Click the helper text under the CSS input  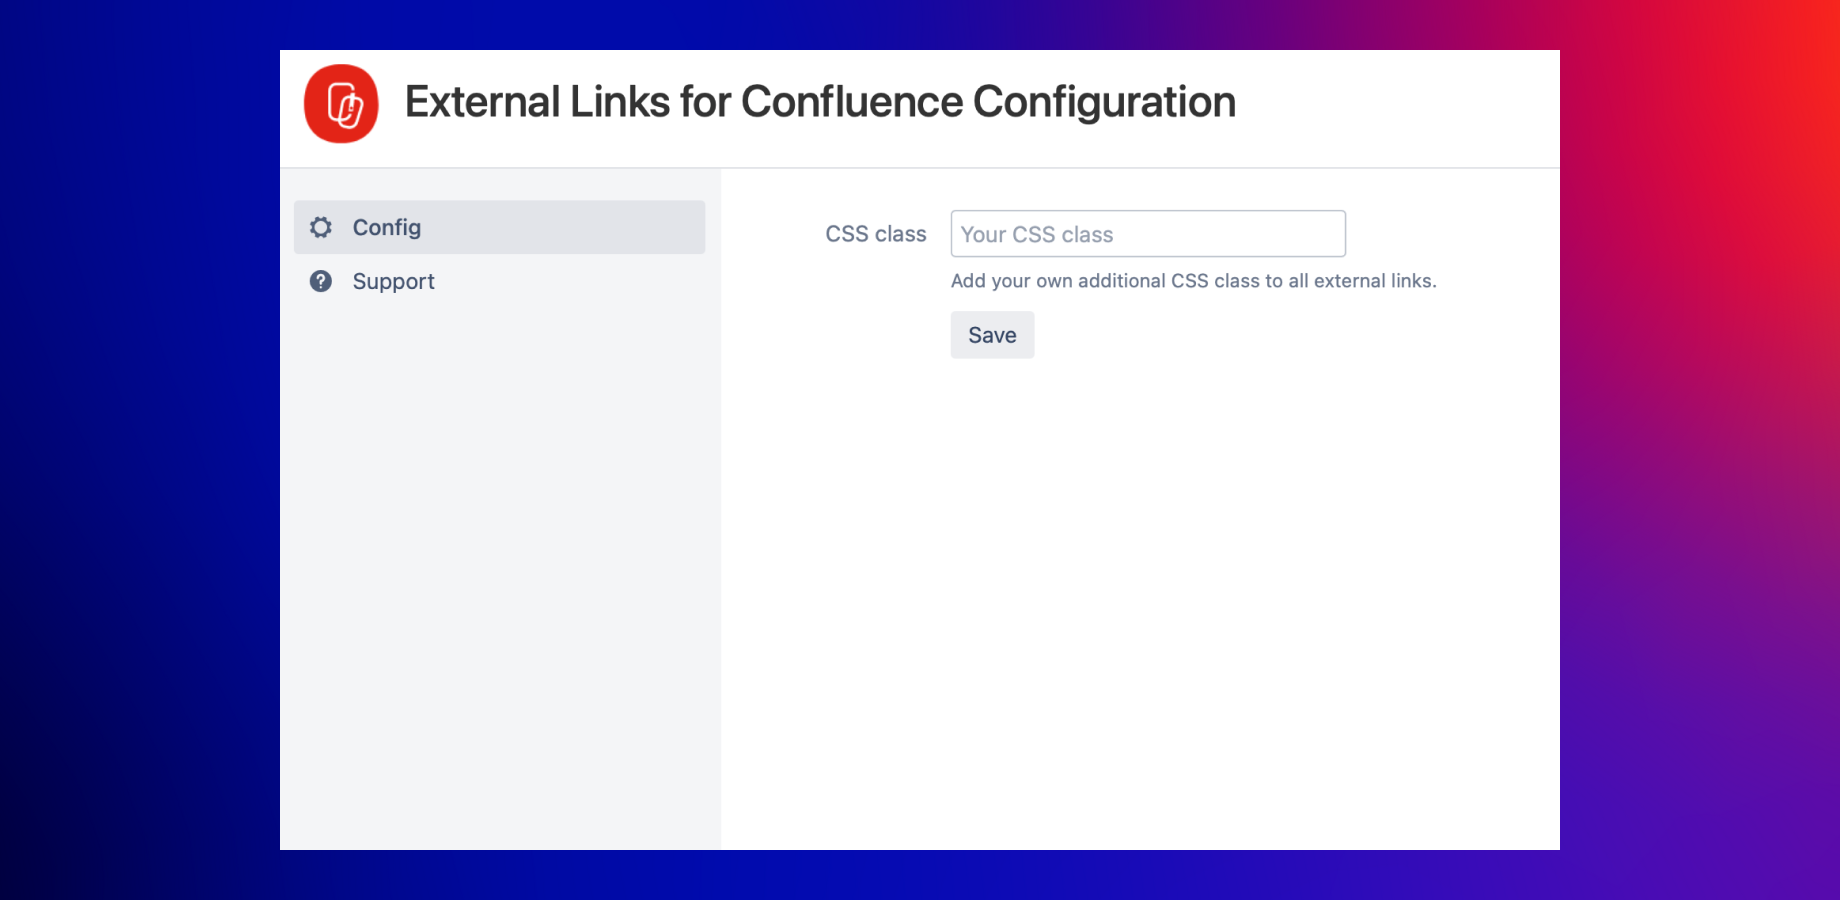[x=1192, y=281]
